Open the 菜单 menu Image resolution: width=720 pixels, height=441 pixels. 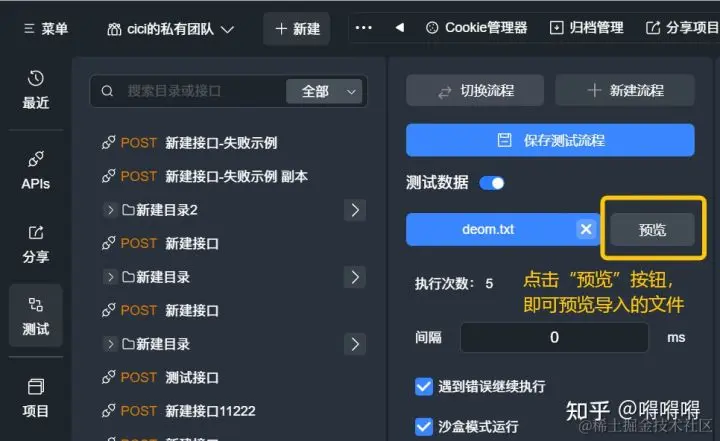coord(46,28)
